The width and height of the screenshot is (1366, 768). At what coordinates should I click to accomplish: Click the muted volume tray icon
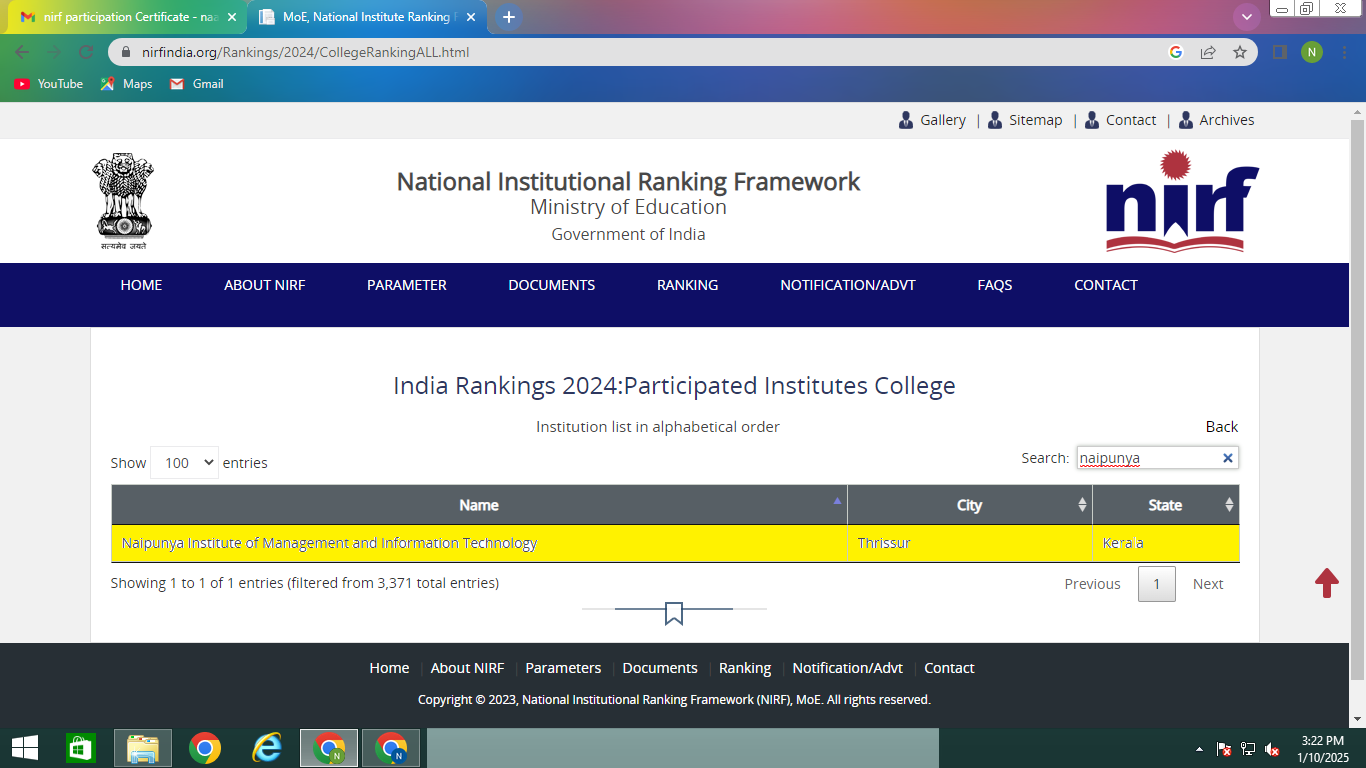point(1273,749)
